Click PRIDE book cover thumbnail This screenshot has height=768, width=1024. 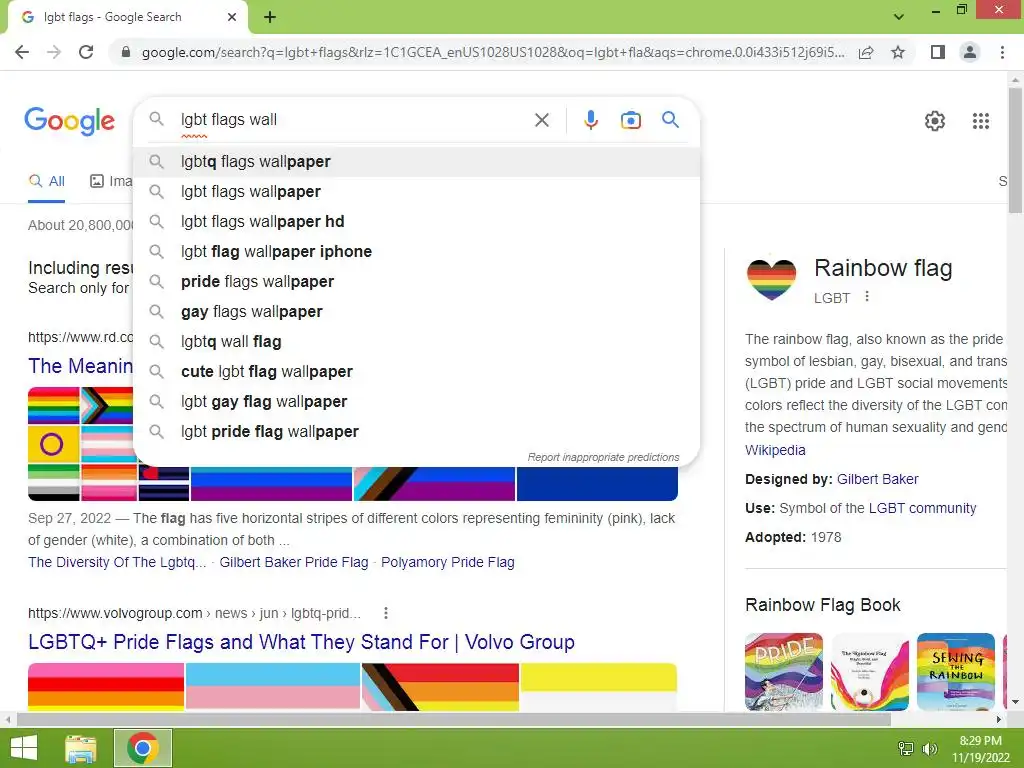pos(784,671)
